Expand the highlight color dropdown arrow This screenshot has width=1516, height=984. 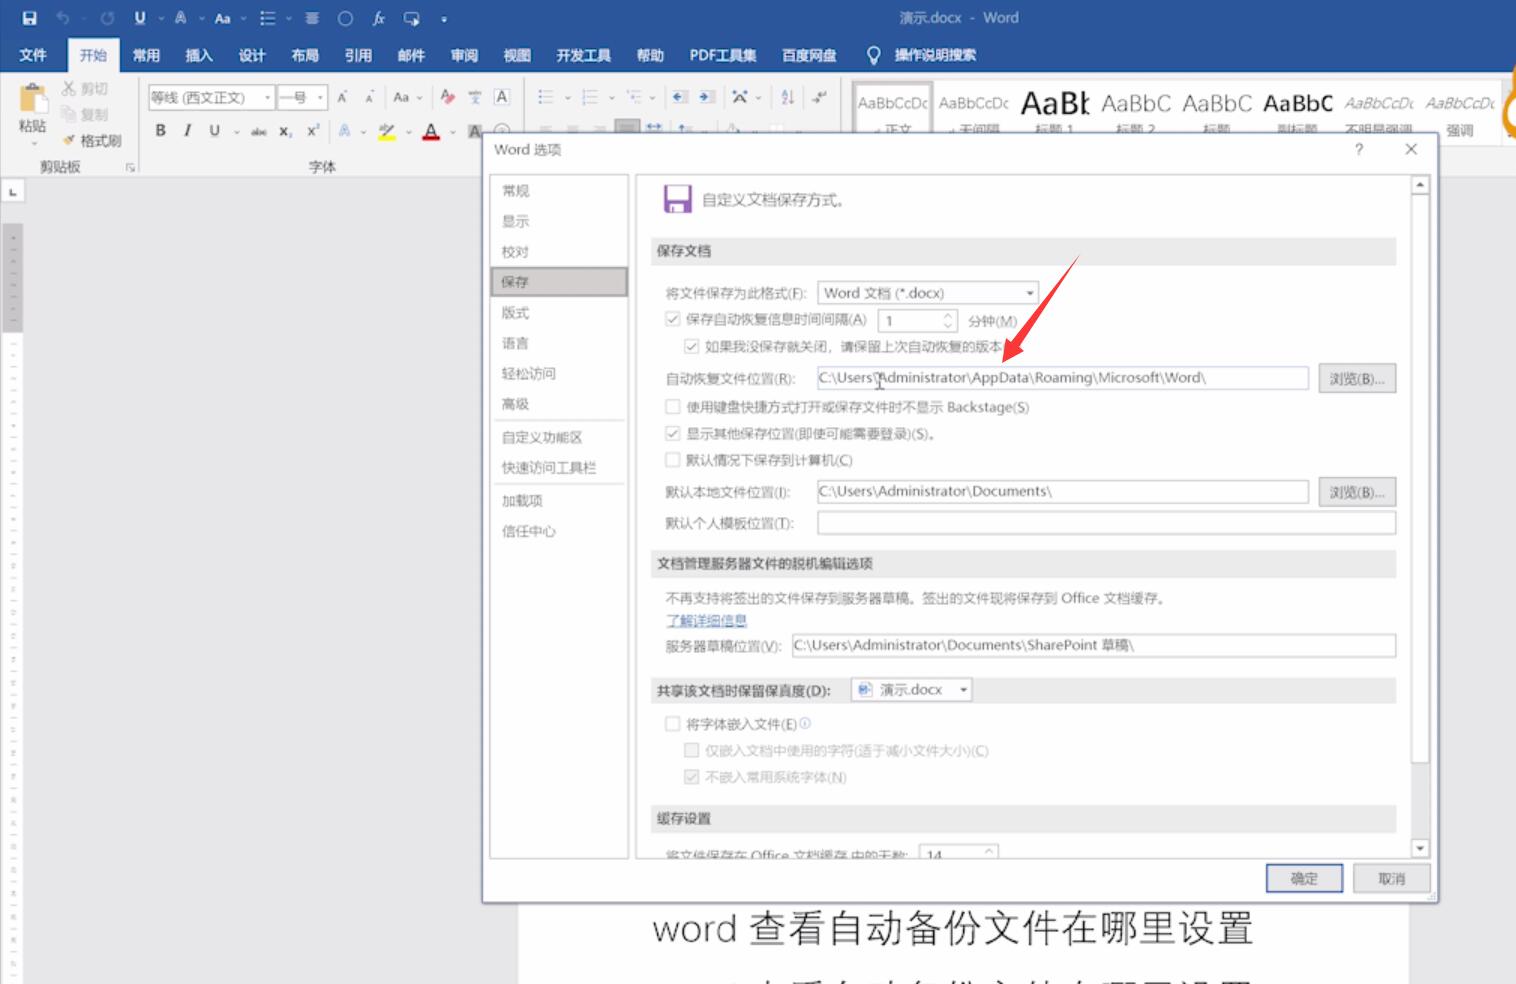408,131
